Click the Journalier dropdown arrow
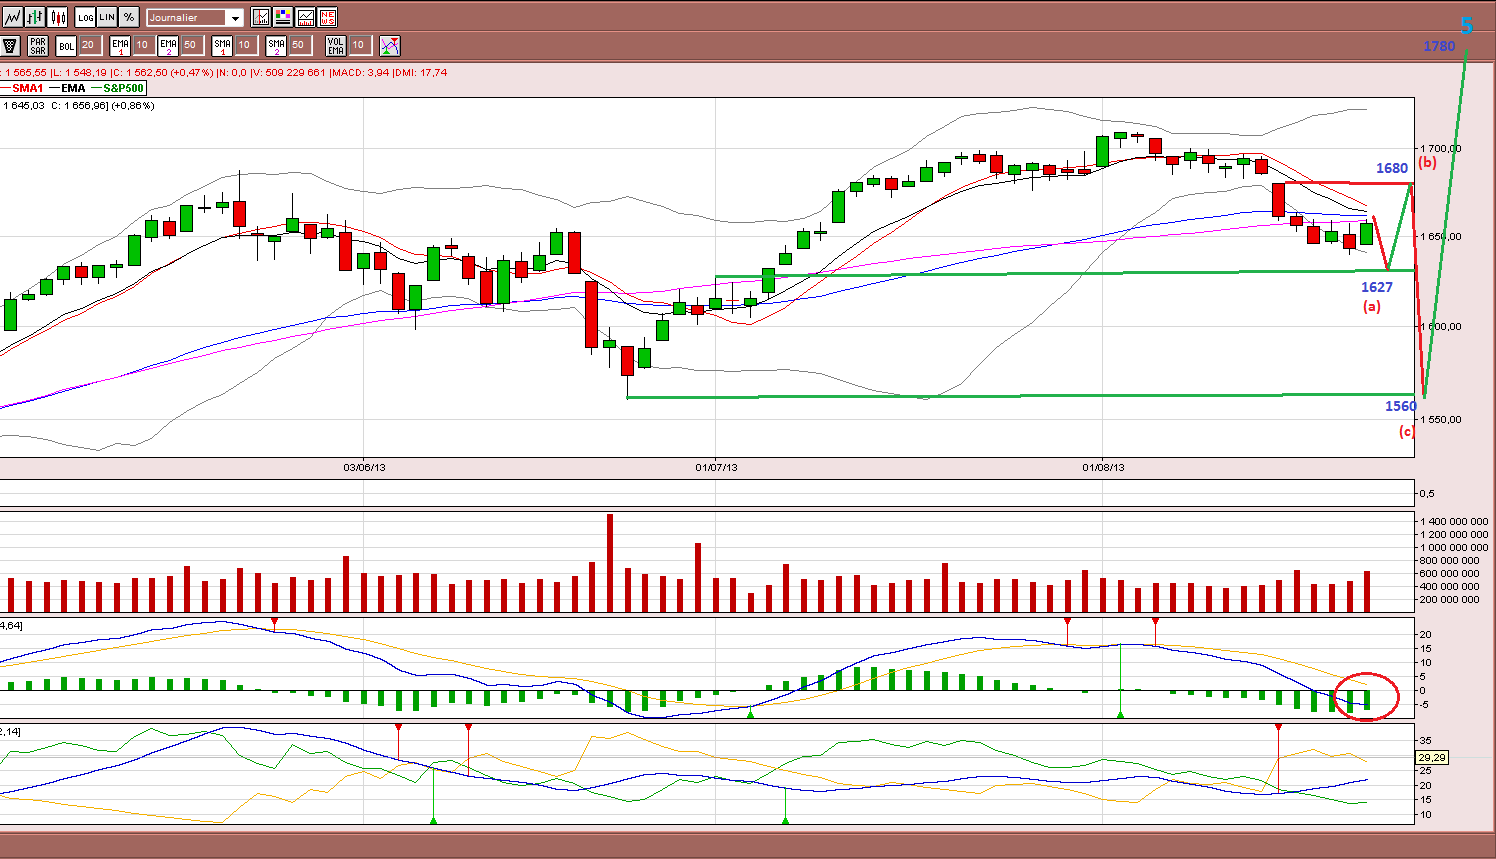The image size is (1496, 859). click(235, 18)
